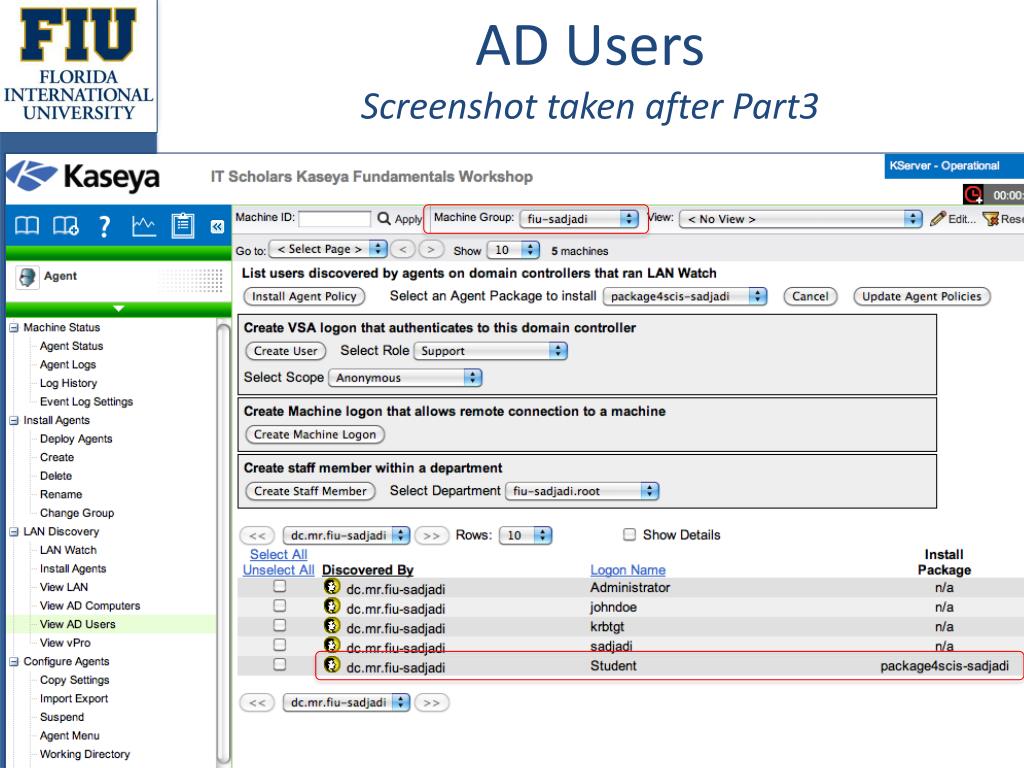This screenshot has width=1024, height=768.
Task: Click the green module-list expand arrow bar
Action: (118, 308)
